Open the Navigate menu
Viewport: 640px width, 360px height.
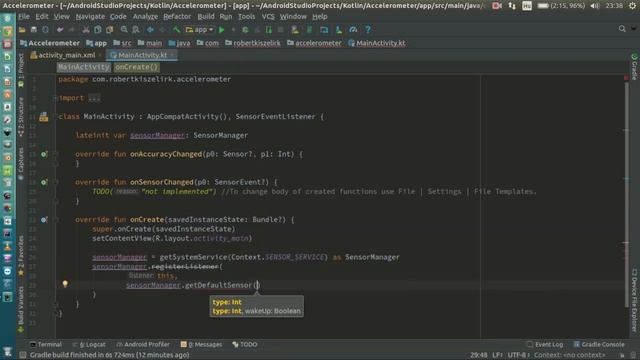click(90, 17)
